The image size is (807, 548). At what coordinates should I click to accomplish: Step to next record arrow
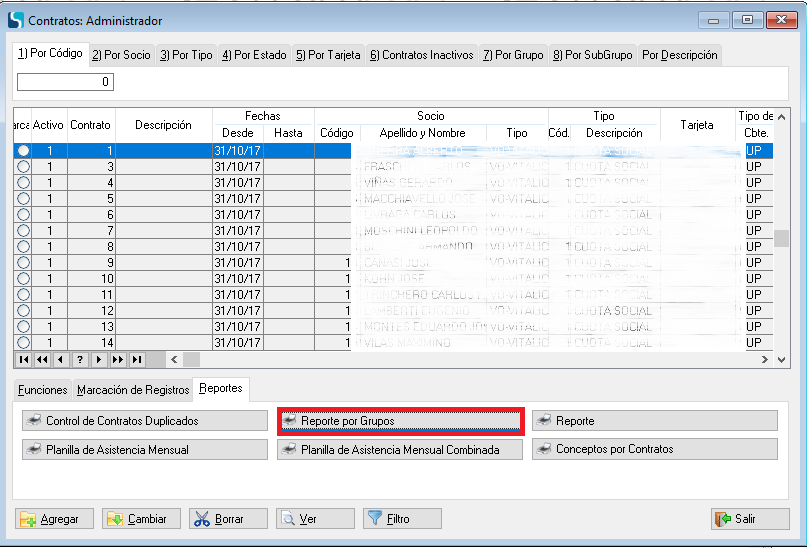click(x=99, y=359)
